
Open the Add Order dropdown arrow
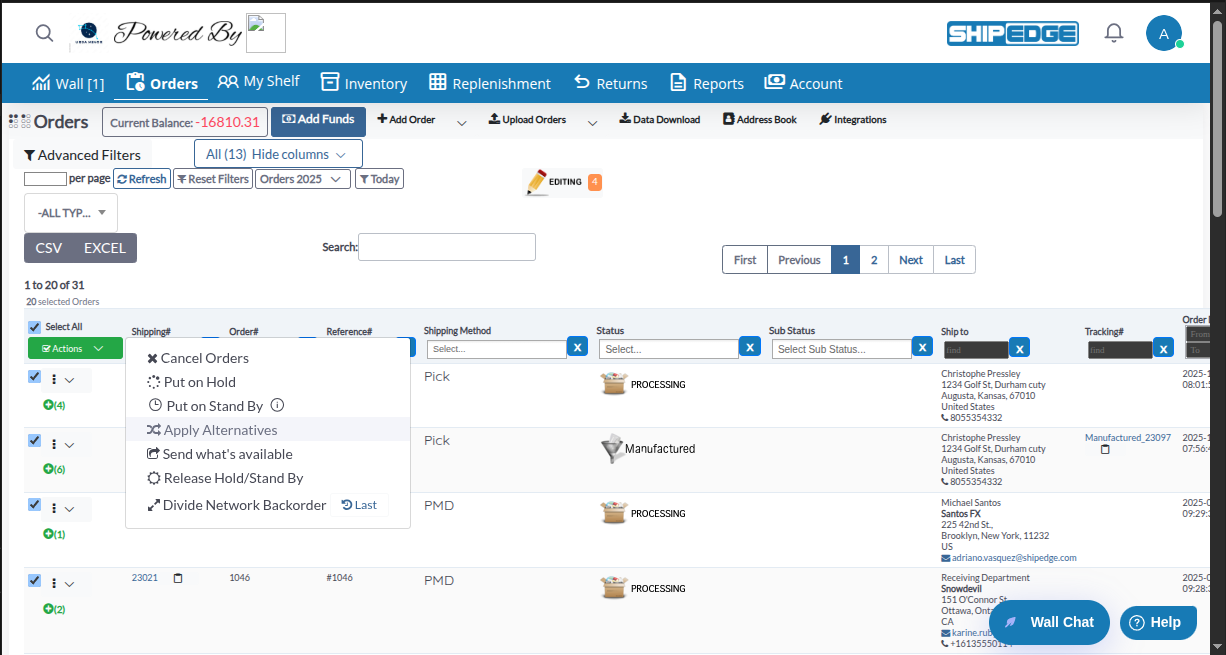[461, 119]
